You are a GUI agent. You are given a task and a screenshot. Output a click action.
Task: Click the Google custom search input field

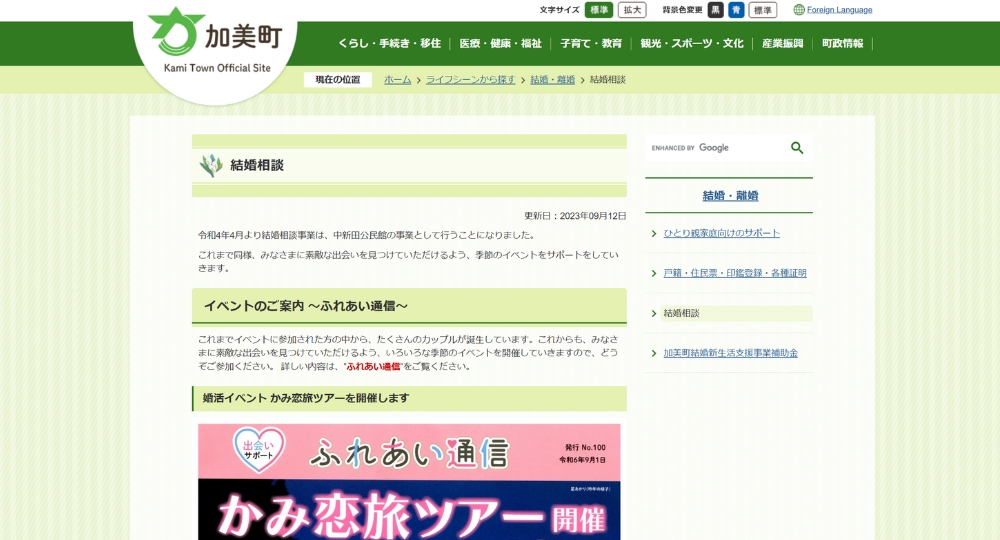pyautogui.click(x=717, y=148)
